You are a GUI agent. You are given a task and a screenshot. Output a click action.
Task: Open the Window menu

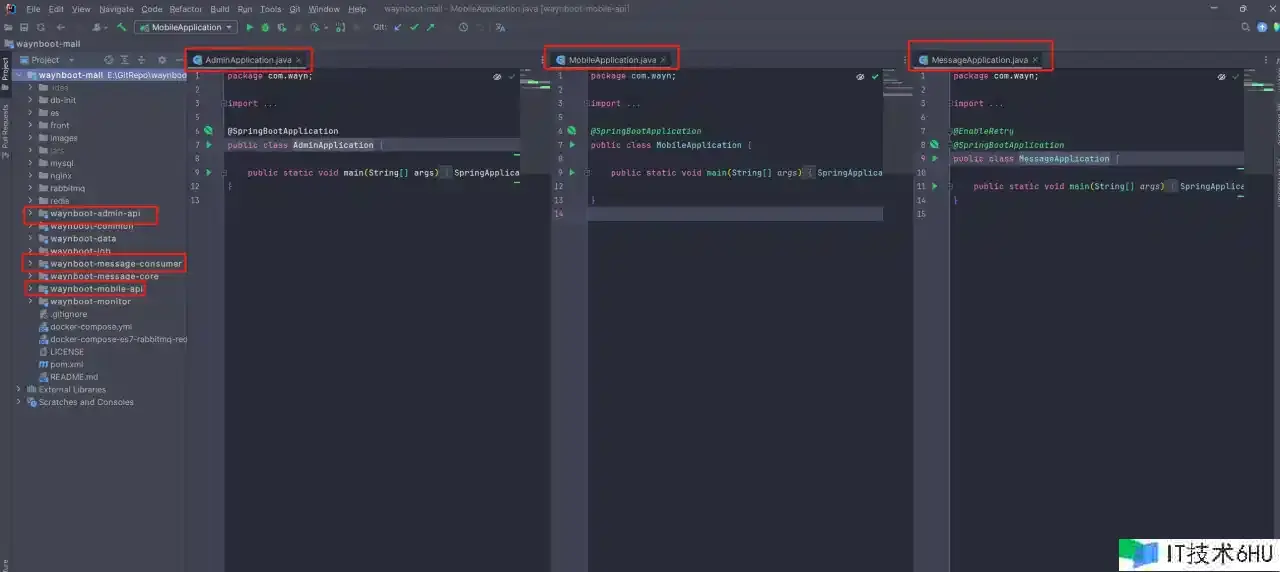click(x=324, y=9)
